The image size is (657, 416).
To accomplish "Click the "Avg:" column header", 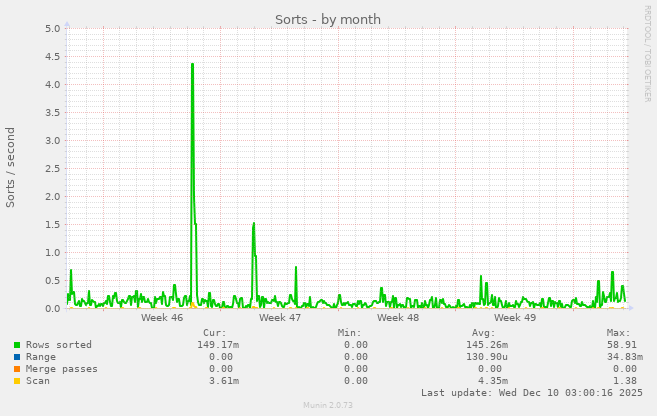I will pos(483,333).
